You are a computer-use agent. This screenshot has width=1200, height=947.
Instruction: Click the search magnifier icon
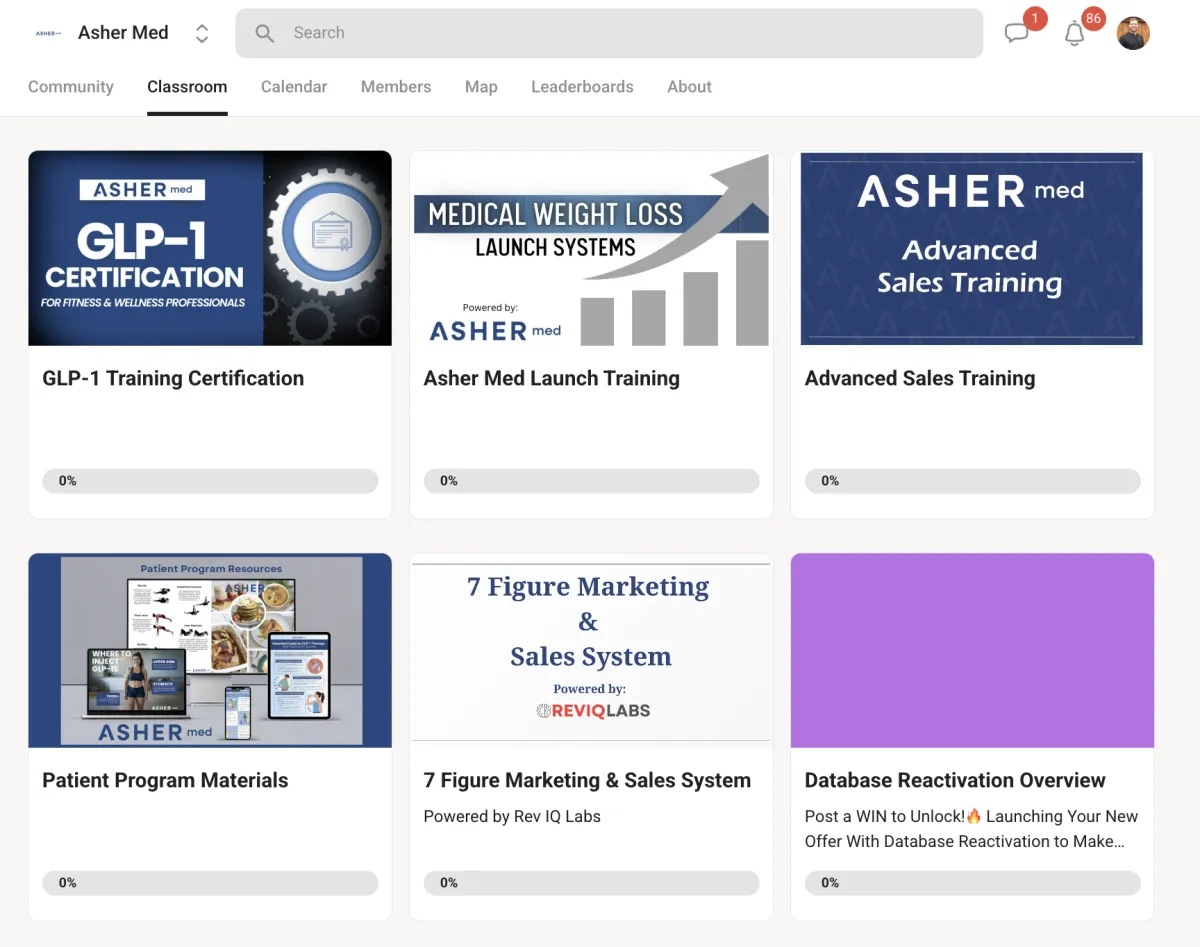click(x=265, y=33)
